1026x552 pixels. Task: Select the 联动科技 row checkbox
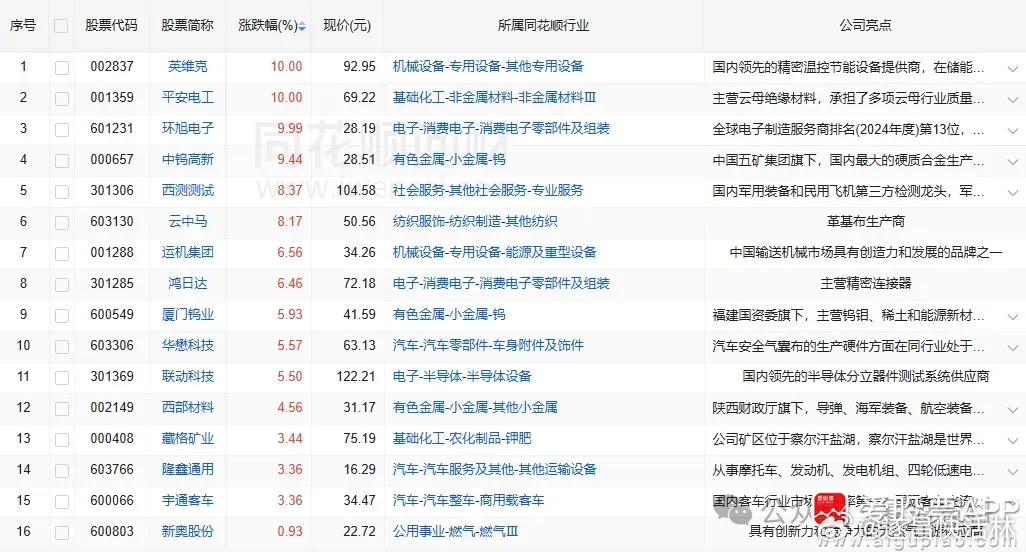(x=62, y=377)
